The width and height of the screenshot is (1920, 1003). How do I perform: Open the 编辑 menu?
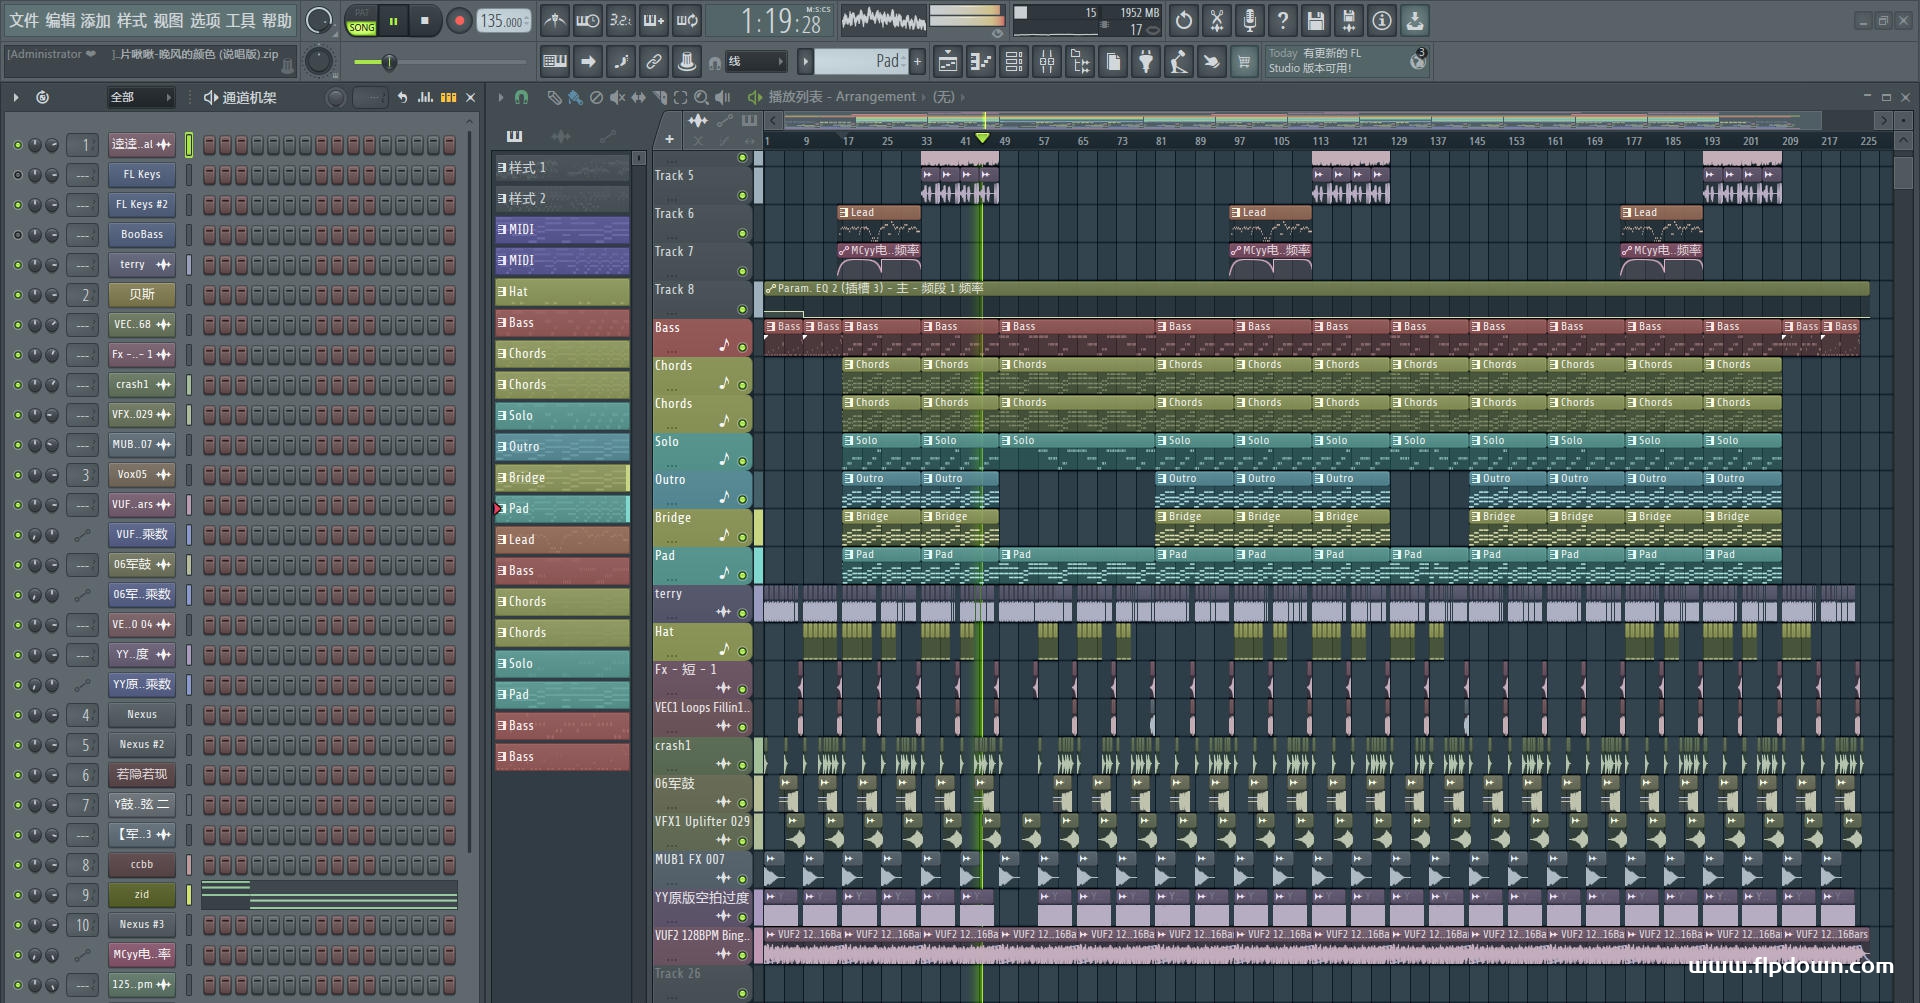click(x=60, y=20)
